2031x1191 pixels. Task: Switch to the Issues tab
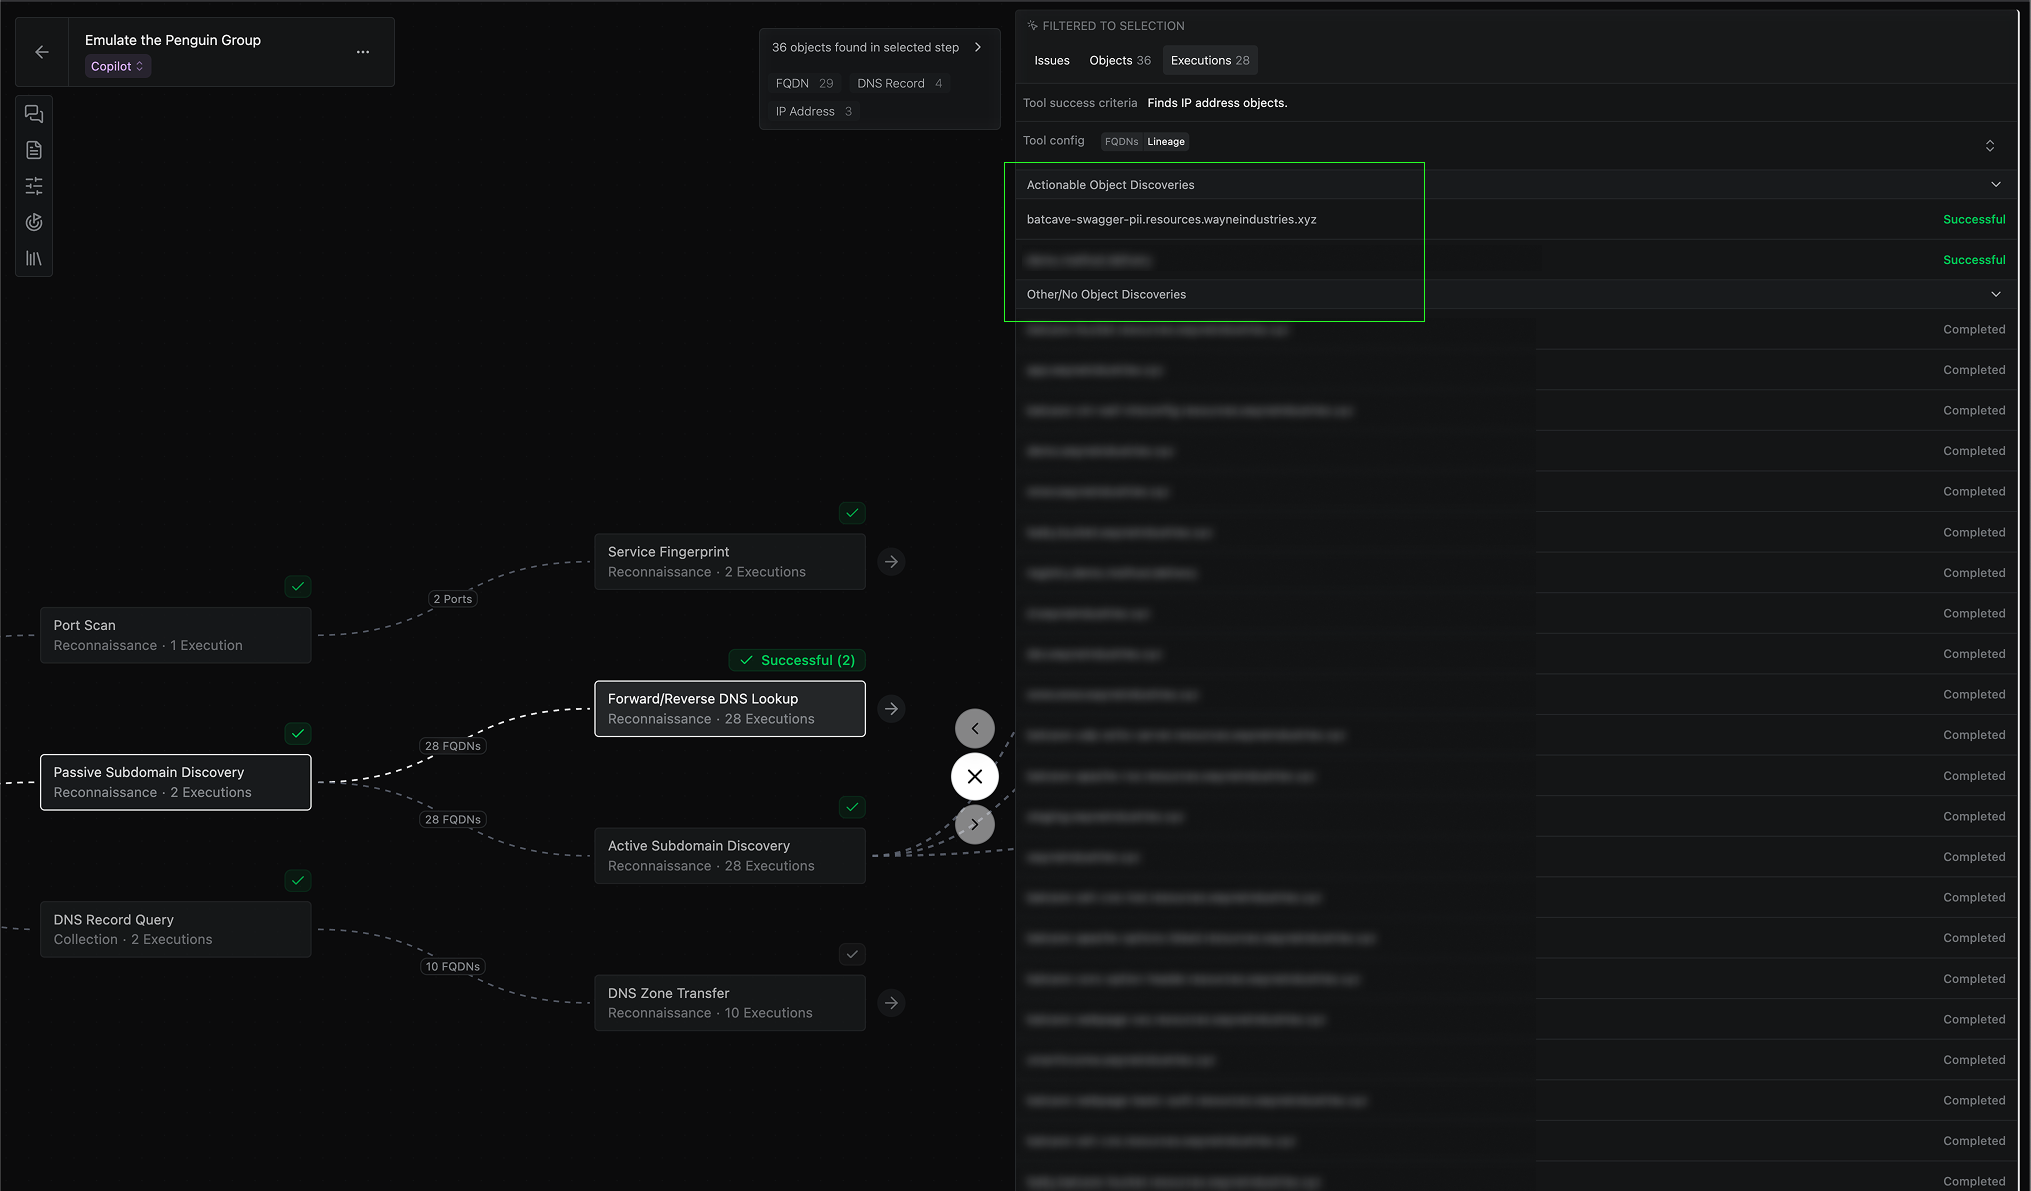pos(1051,60)
